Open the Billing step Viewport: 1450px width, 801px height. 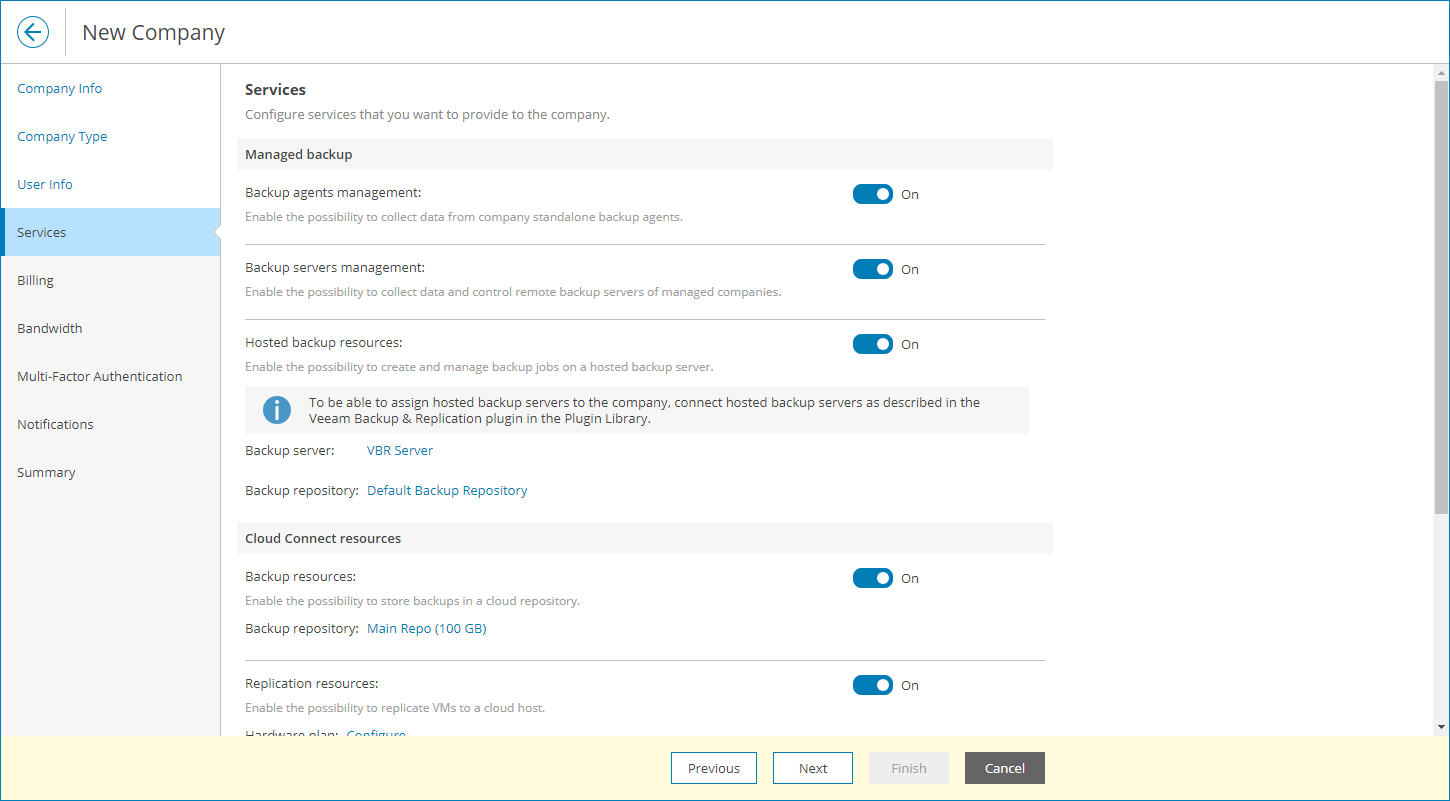(36, 280)
